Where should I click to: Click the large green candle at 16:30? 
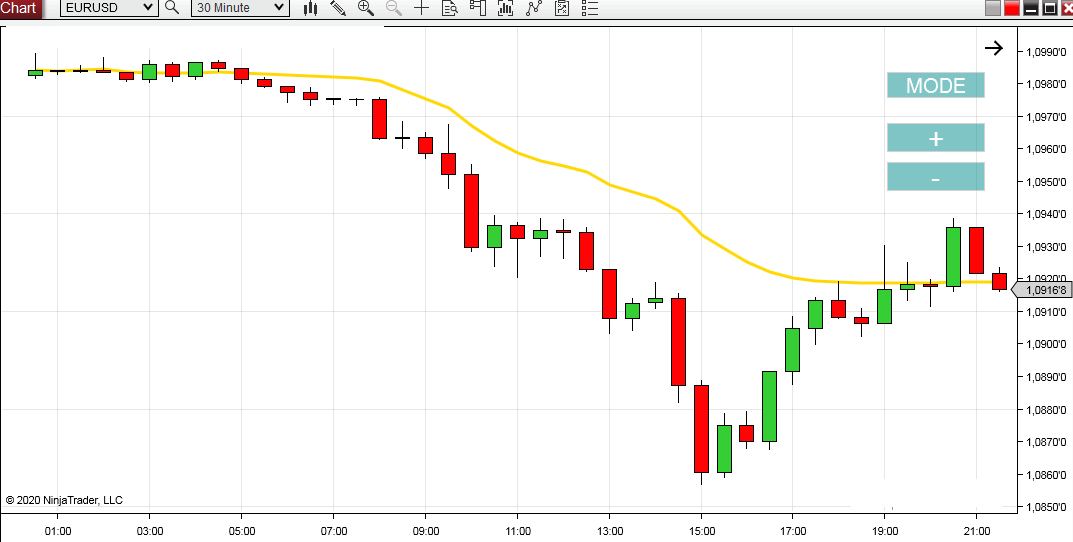pyautogui.click(x=769, y=406)
